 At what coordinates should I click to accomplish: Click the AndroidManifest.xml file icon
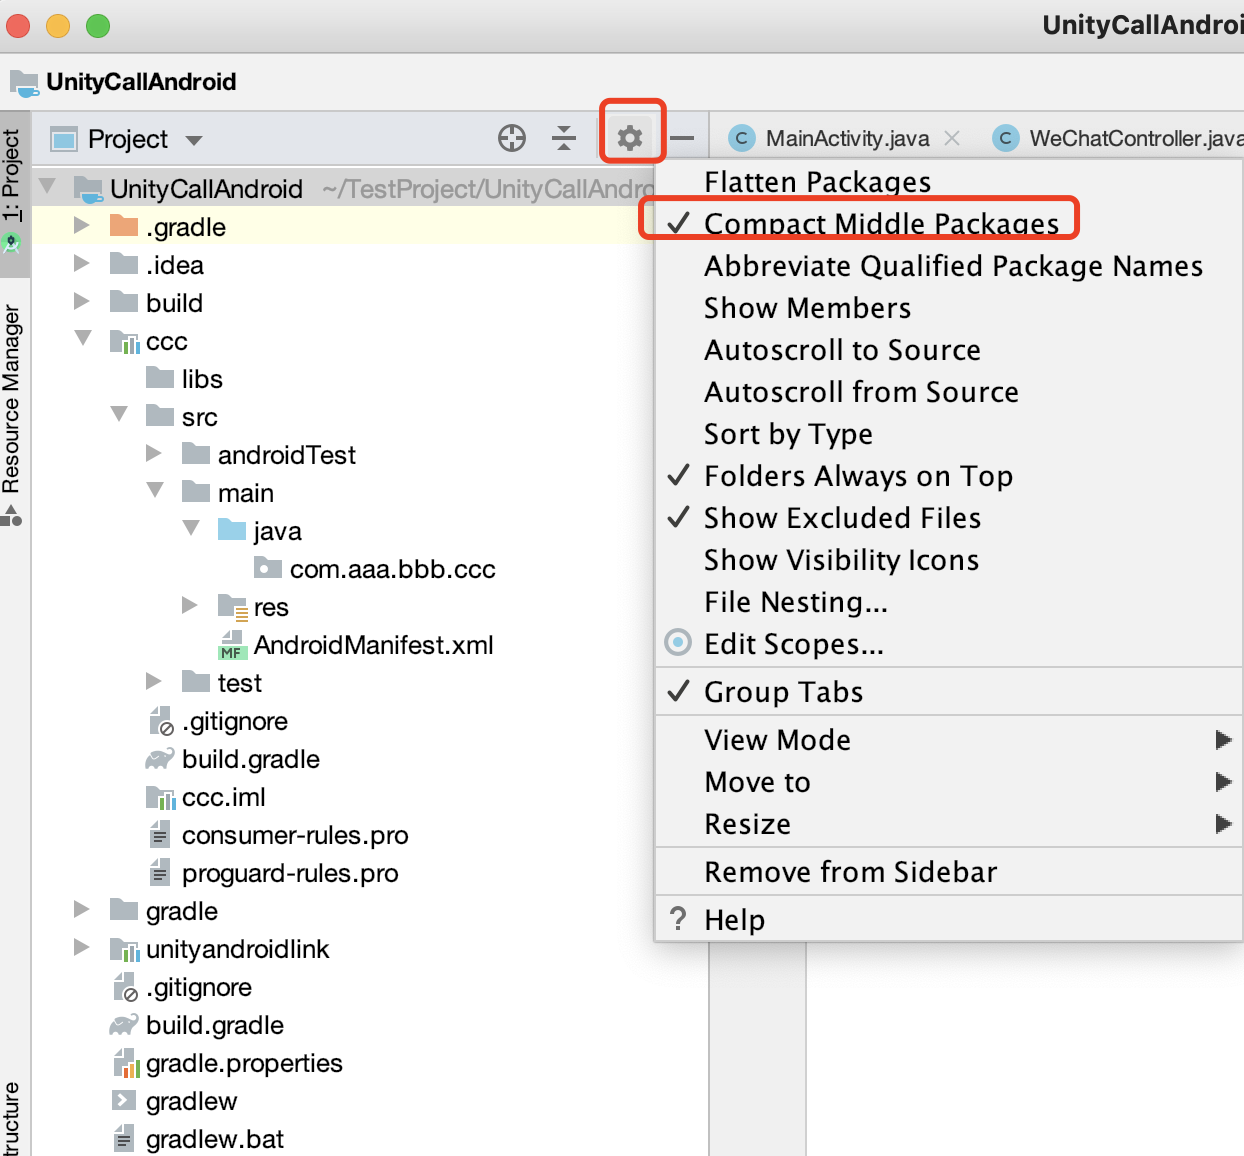click(x=232, y=645)
